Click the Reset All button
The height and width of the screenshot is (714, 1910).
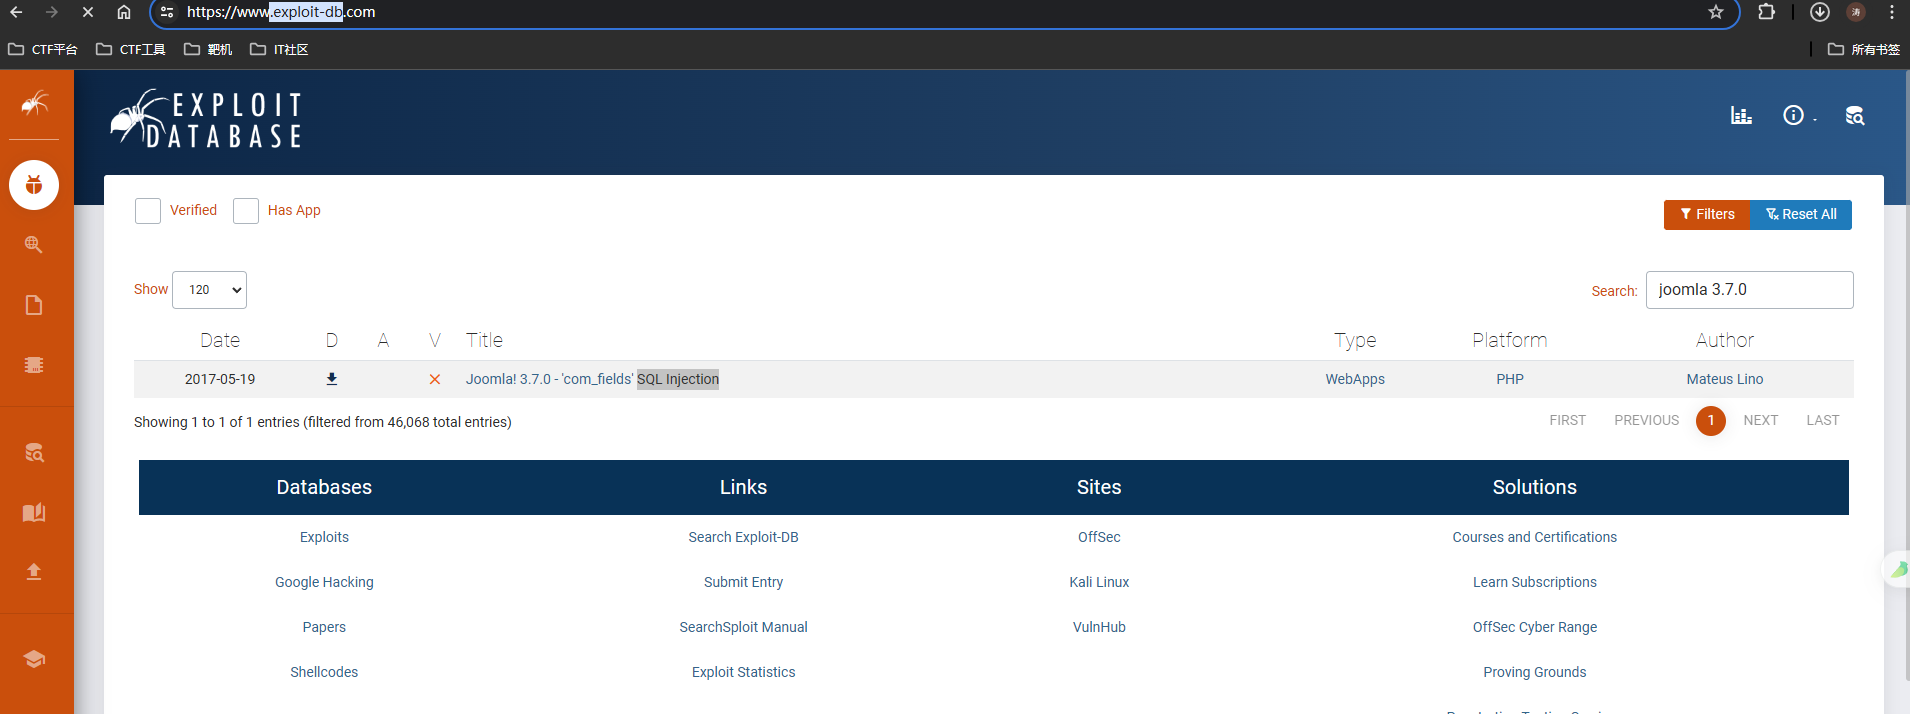pos(1801,214)
